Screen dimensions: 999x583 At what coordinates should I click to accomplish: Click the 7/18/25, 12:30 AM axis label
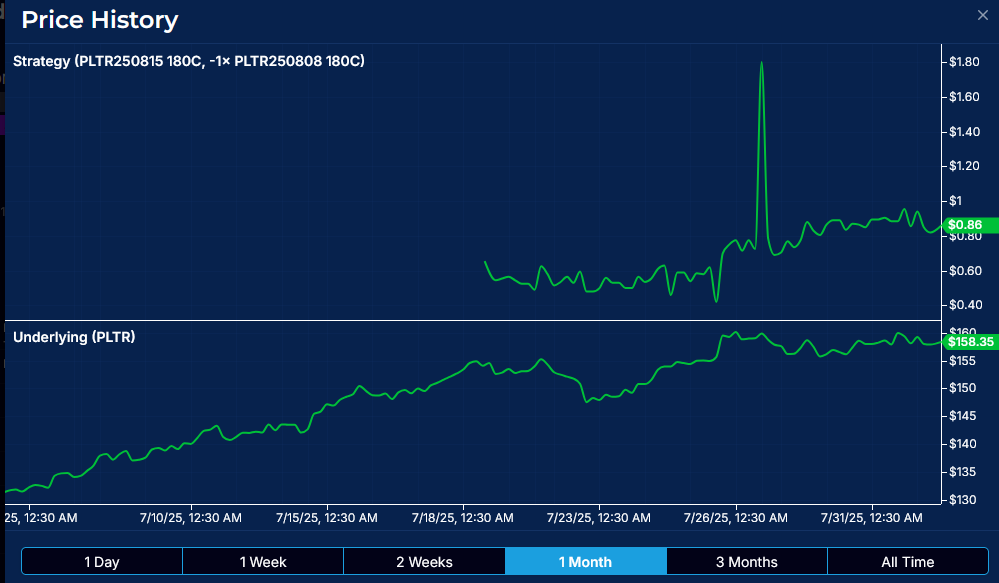[x=463, y=518]
